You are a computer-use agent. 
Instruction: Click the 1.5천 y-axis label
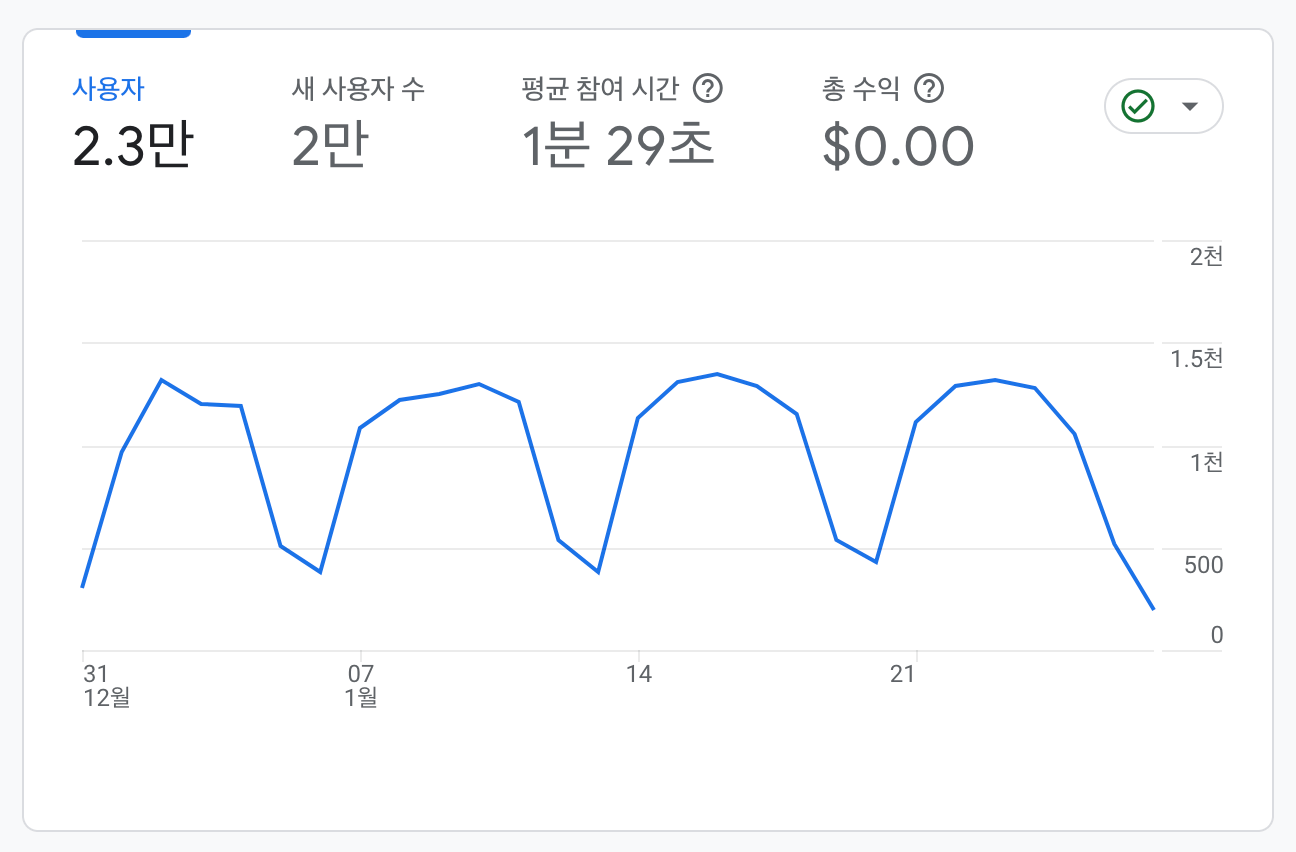coord(1196,358)
